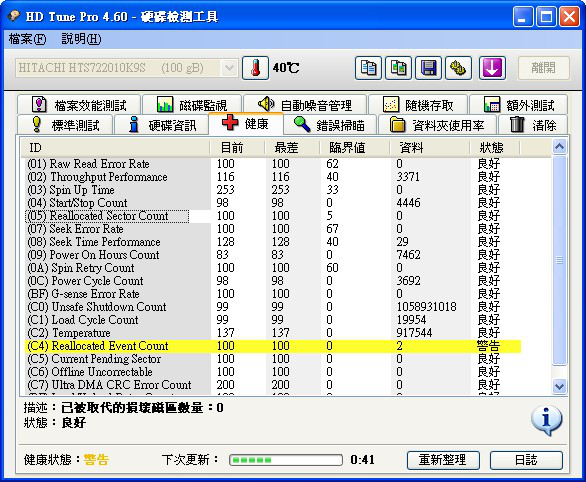This screenshot has width=586, height=482.
Task: Open the 檔案(F) menu
Action: pyautogui.click(x=27, y=39)
